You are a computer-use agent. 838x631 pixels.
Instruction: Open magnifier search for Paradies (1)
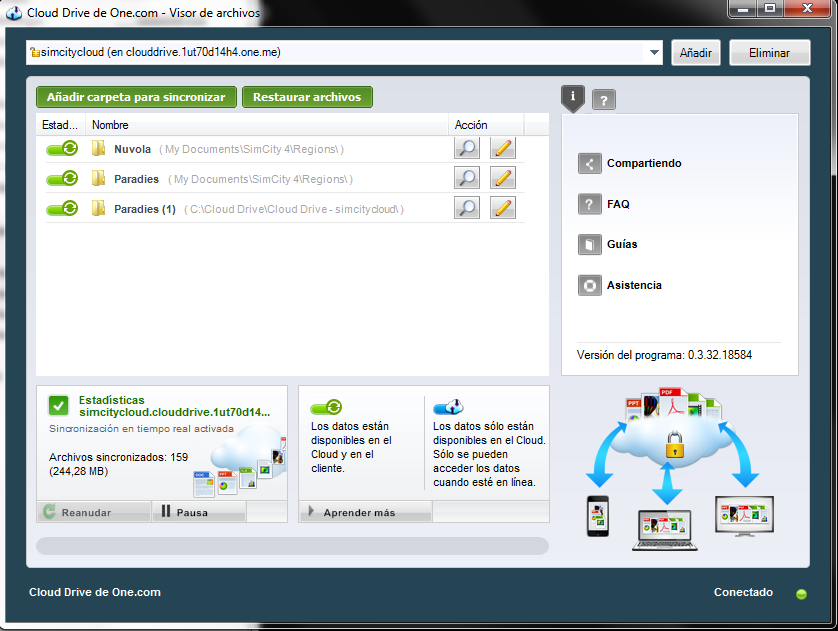(466, 207)
